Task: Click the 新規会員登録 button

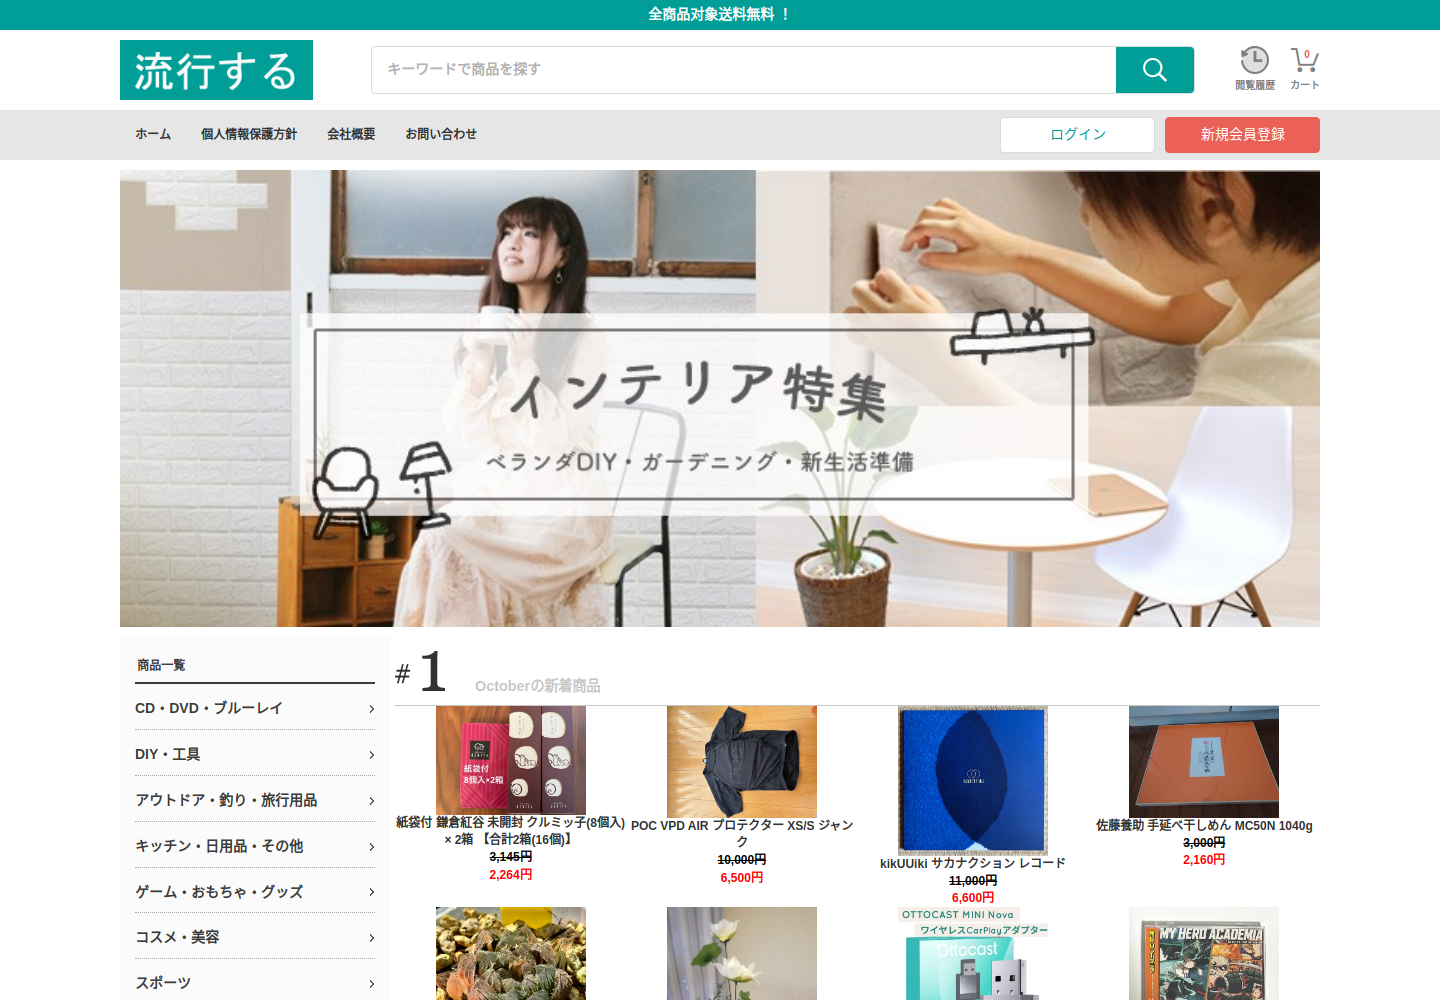Action: 1242,135
